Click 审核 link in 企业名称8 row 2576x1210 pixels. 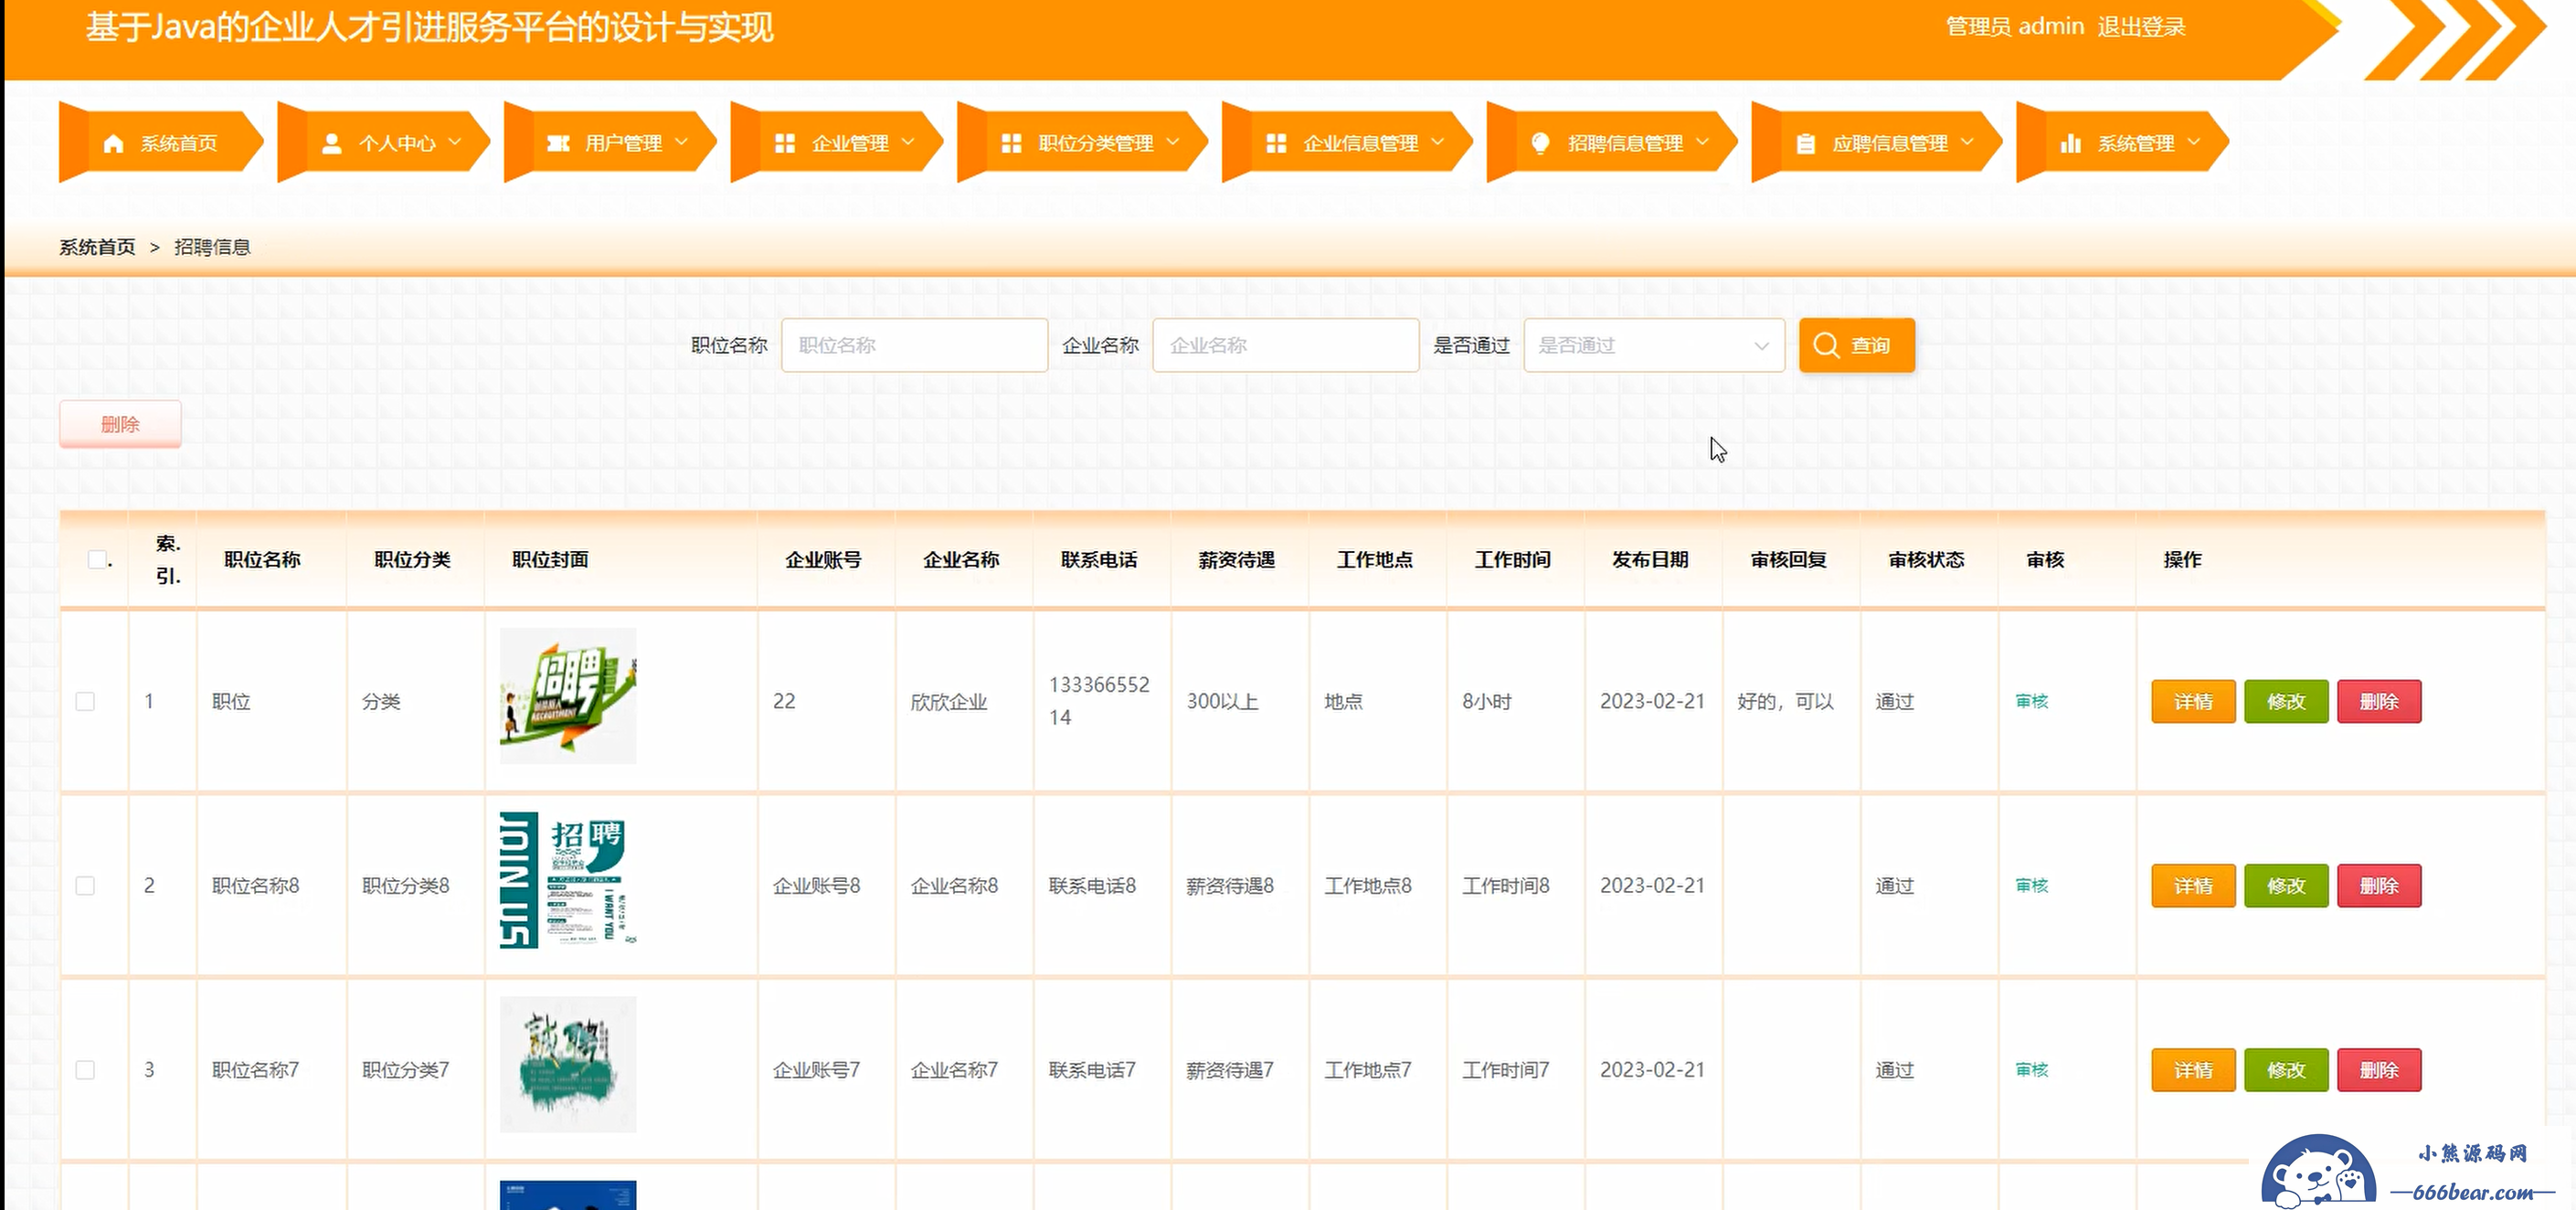click(x=2032, y=886)
